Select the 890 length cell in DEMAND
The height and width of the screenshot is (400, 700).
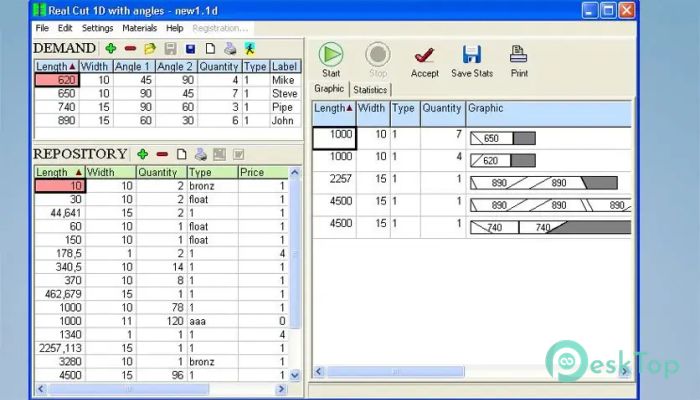(57, 121)
